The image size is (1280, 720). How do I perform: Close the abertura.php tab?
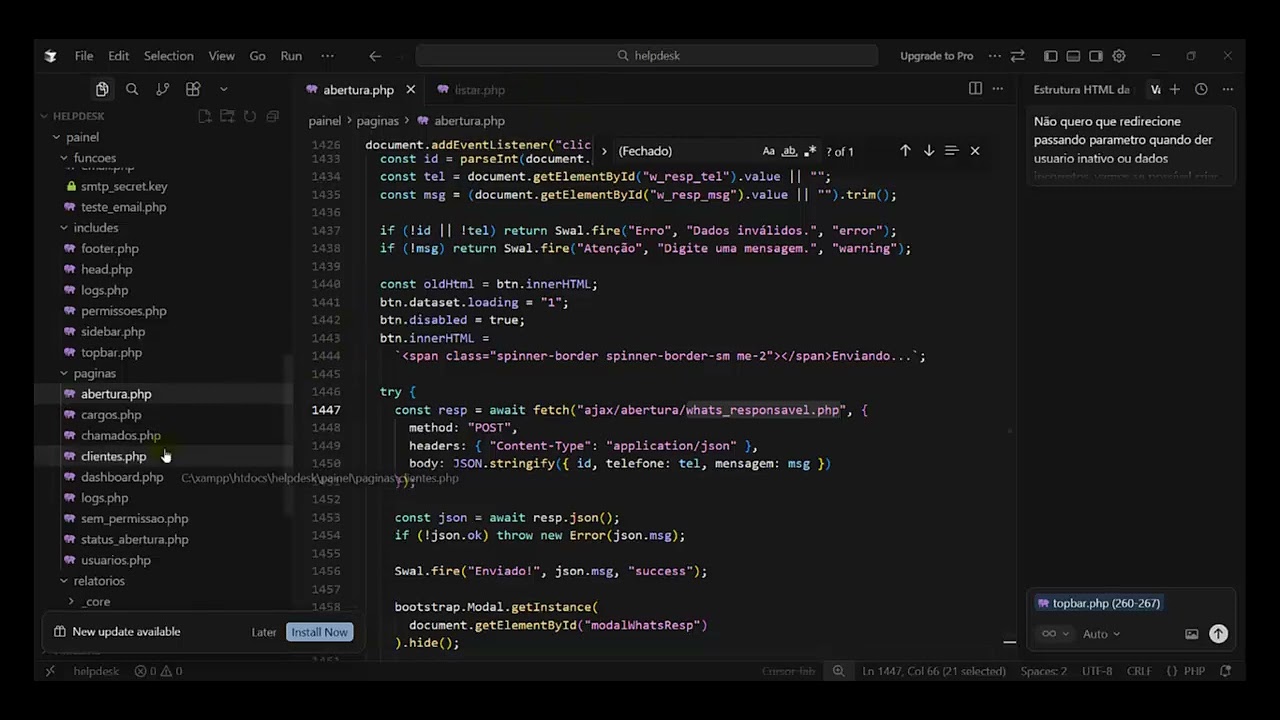[x=410, y=90]
